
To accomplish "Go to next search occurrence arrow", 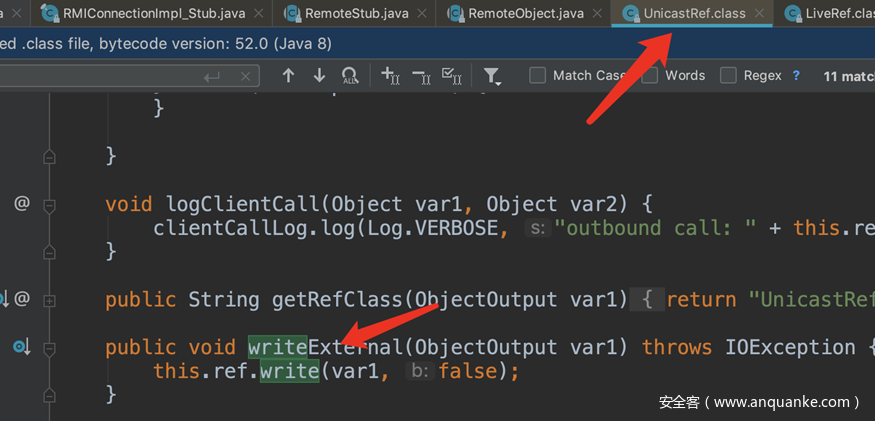I will pos(319,76).
